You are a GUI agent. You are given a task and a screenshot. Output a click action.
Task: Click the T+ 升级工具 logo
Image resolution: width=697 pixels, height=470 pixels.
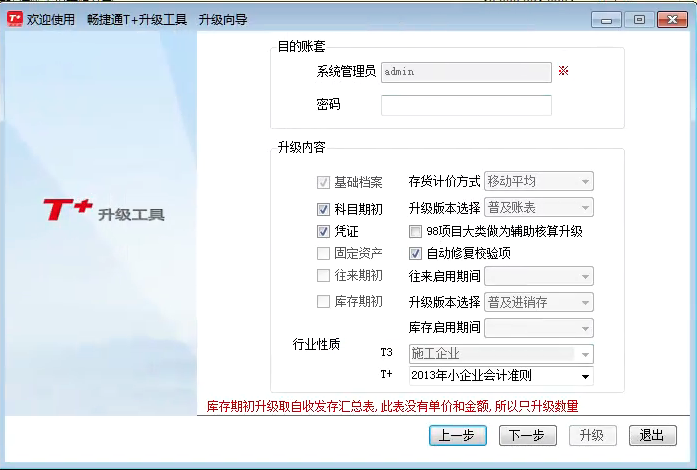tap(104, 210)
